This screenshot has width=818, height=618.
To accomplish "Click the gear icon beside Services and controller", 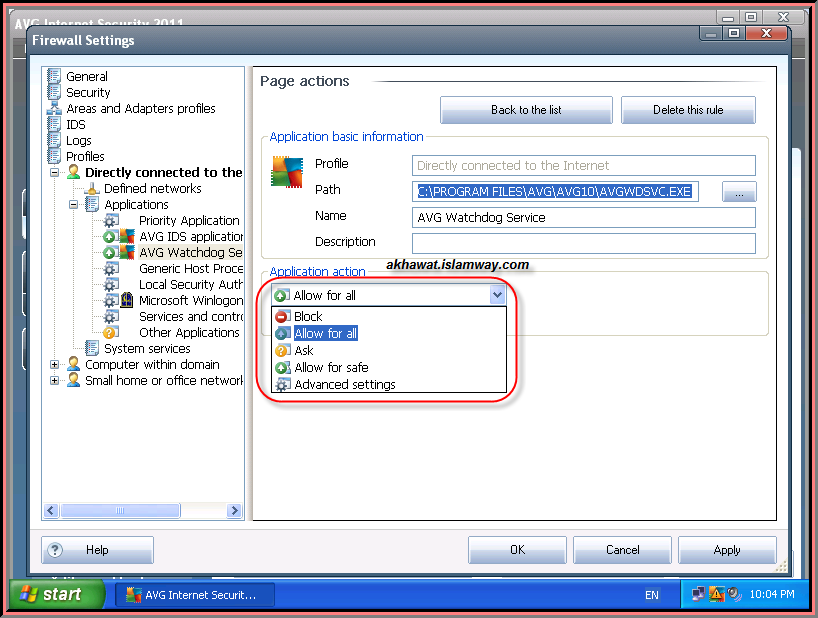I will [111, 317].
